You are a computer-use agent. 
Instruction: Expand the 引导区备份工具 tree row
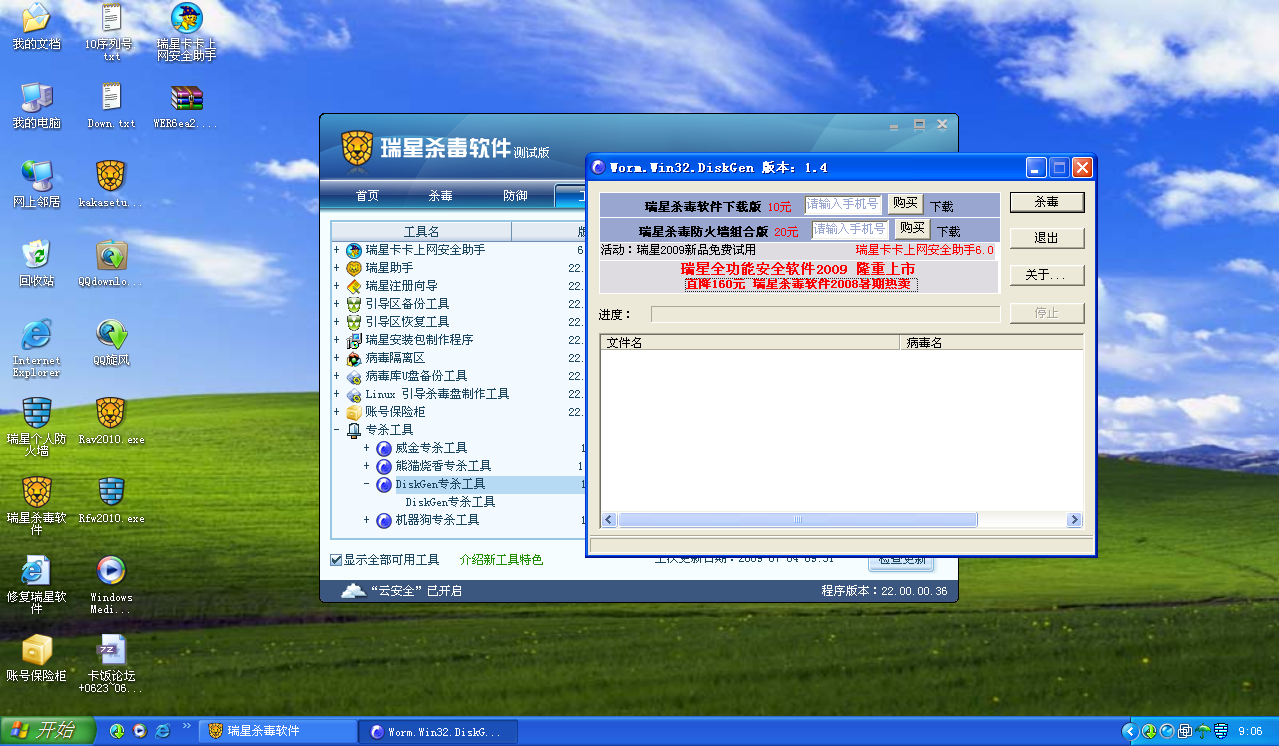tap(337, 304)
